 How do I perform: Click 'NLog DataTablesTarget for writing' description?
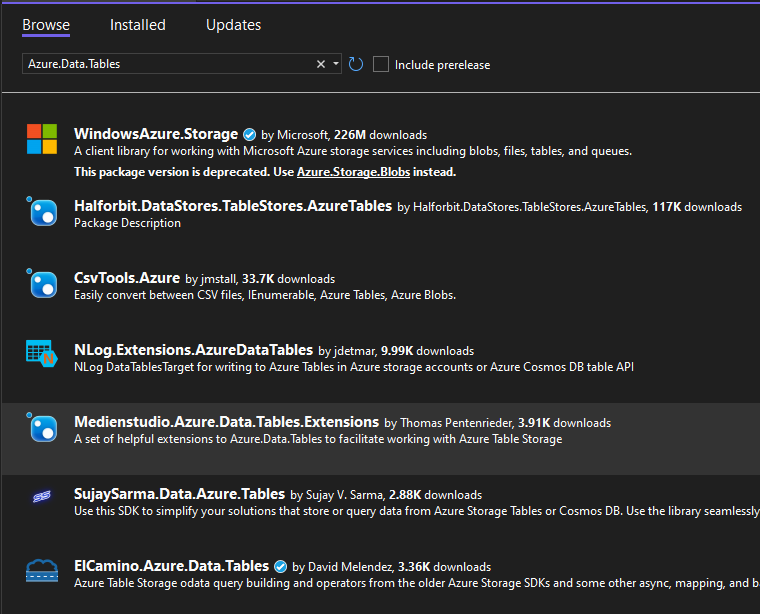tap(354, 367)
